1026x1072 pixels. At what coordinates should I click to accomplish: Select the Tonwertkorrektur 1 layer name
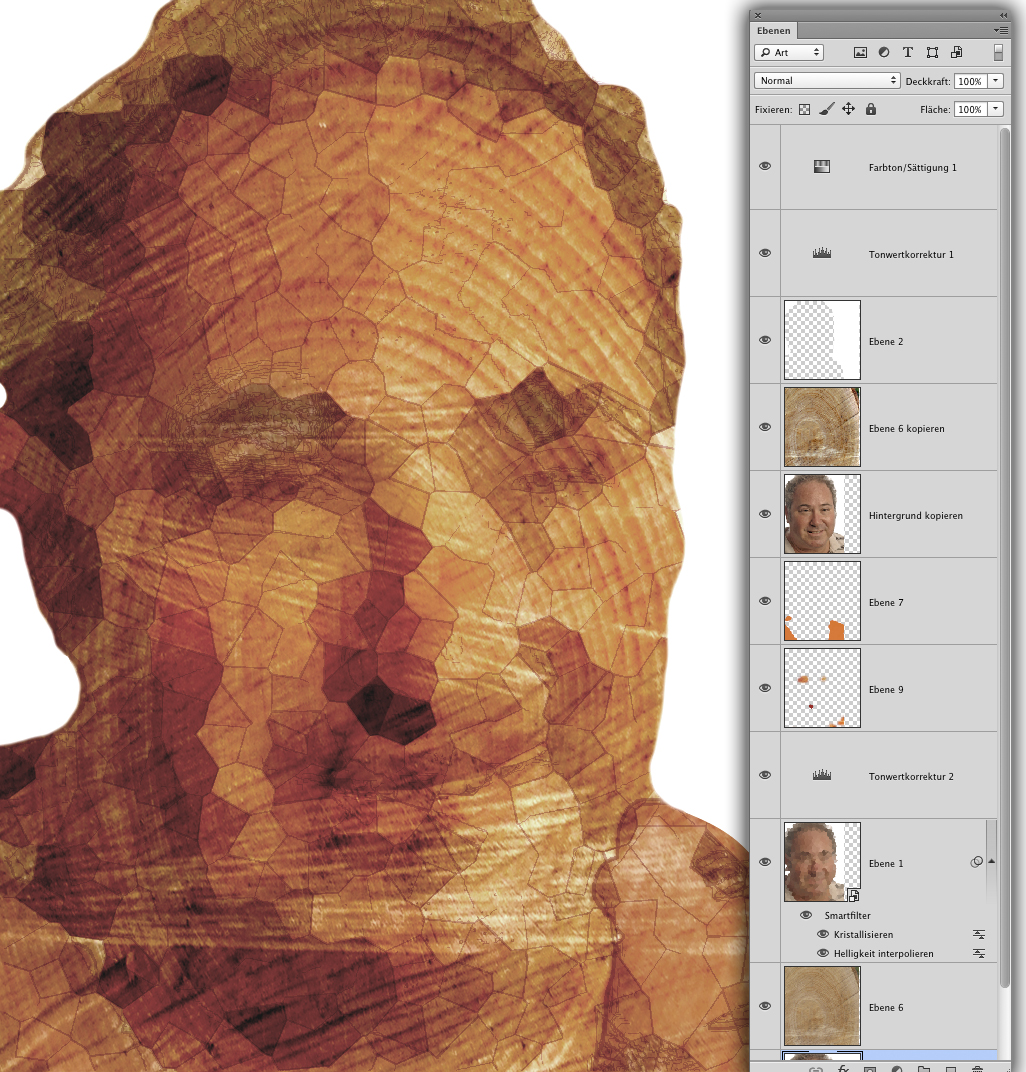point(911,254)
